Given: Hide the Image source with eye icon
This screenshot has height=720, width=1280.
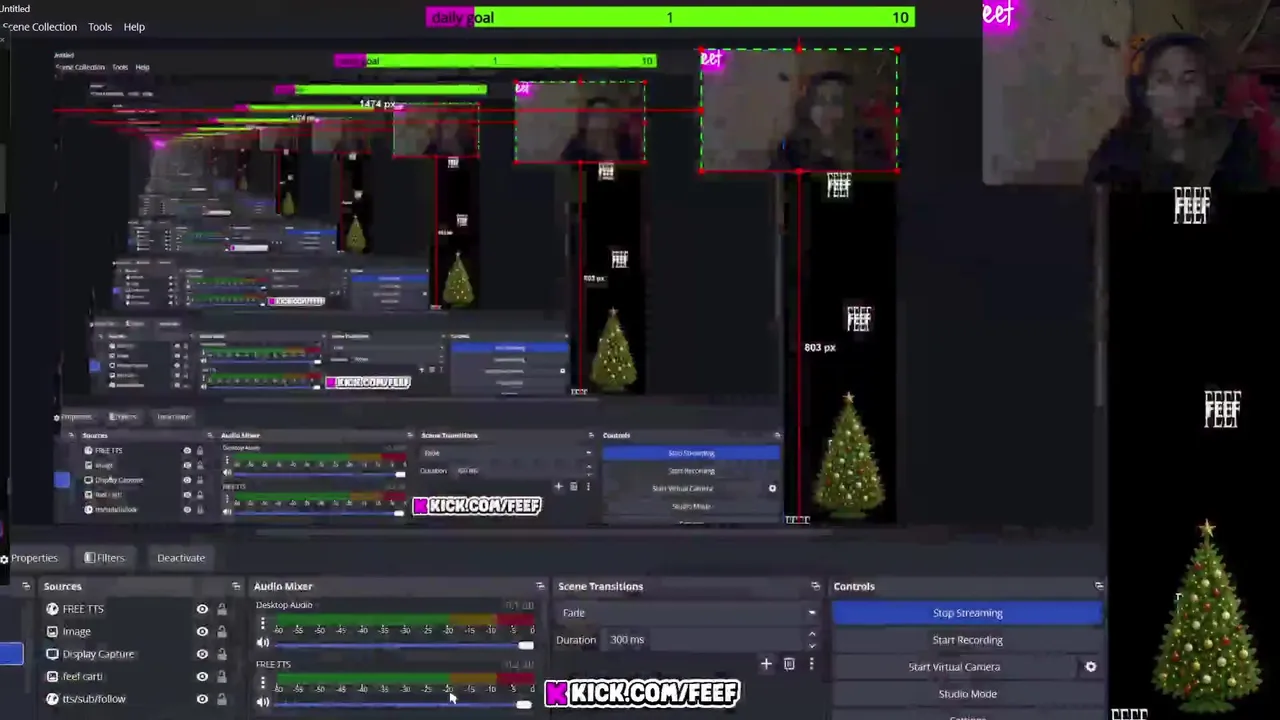Looking at the screenshot, I should coord(202,631).
